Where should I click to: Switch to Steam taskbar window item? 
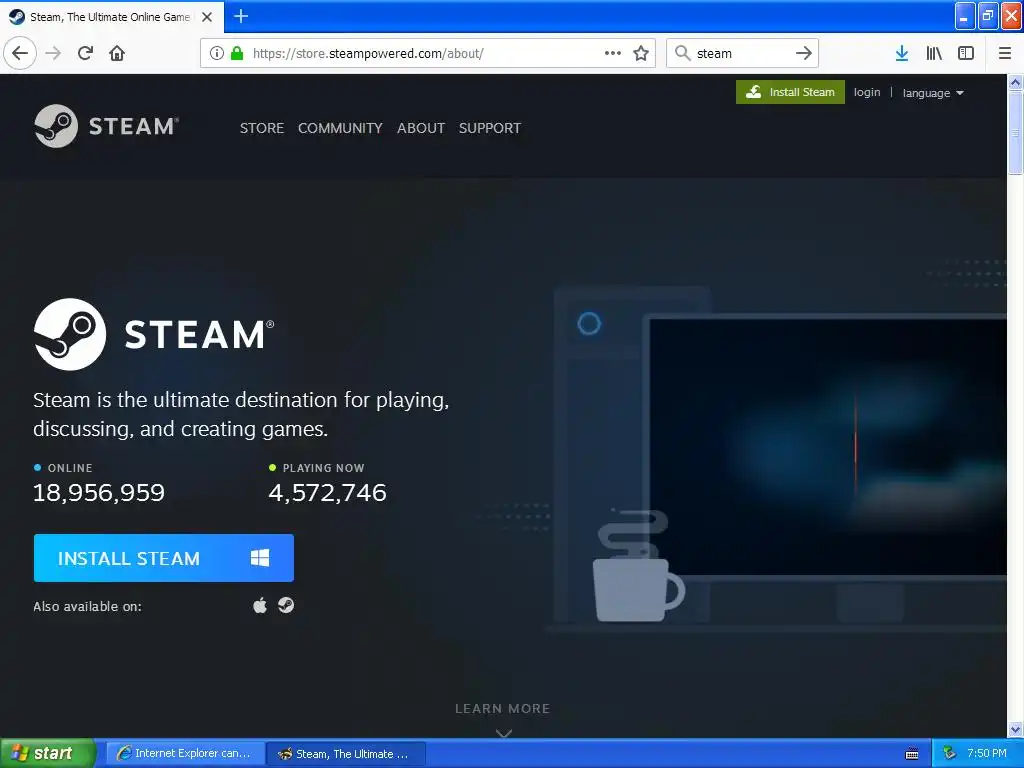pos(346,754)
